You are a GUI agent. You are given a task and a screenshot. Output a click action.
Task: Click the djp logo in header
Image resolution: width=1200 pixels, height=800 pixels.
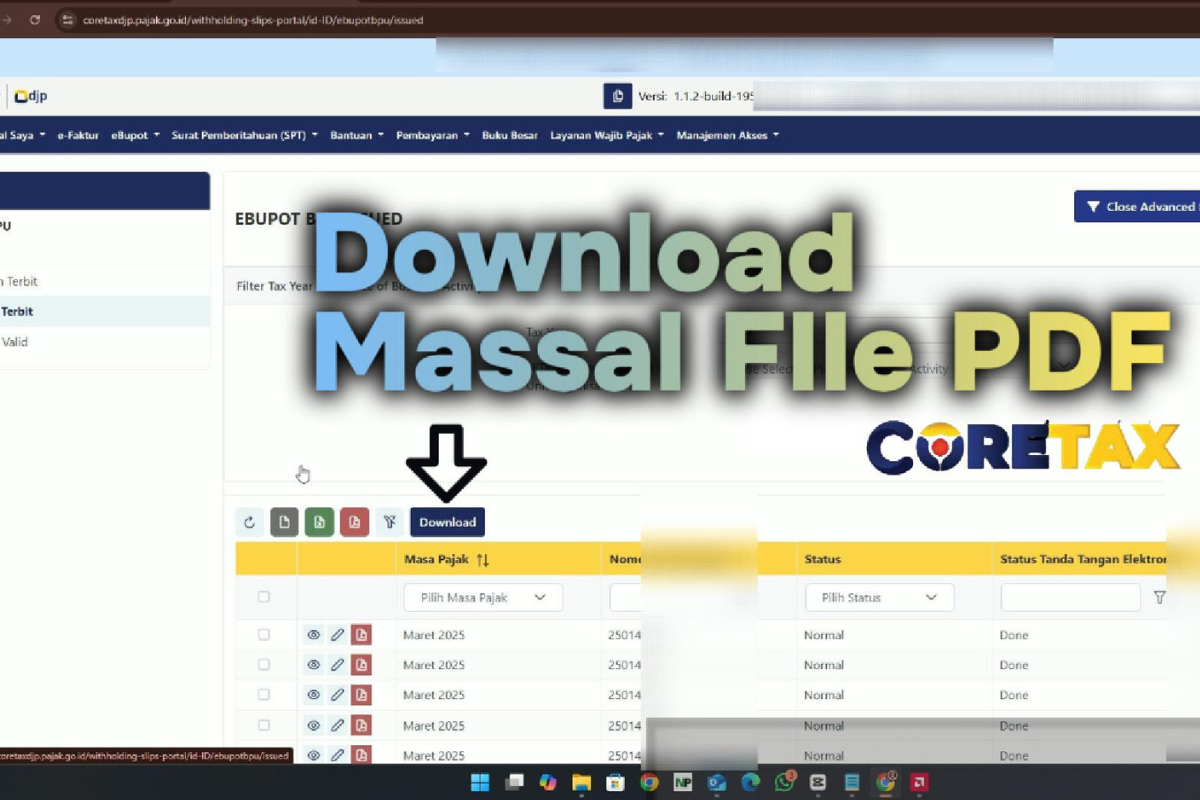[31, 96]
